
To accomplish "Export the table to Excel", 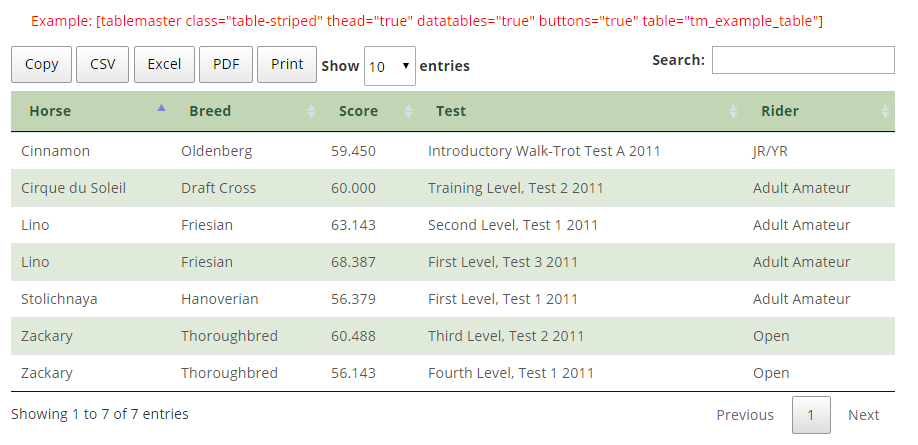I will (x=164, y=64).
